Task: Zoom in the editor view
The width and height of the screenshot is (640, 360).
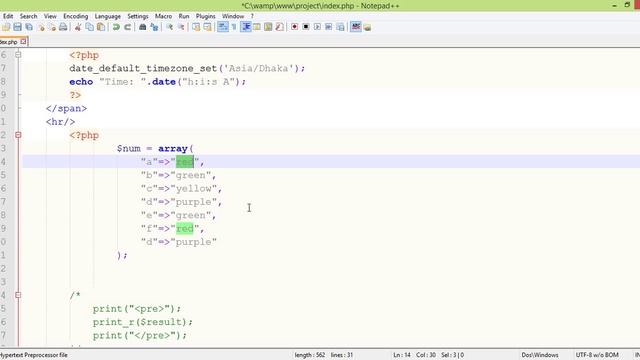Action: [x=169, y=27]
